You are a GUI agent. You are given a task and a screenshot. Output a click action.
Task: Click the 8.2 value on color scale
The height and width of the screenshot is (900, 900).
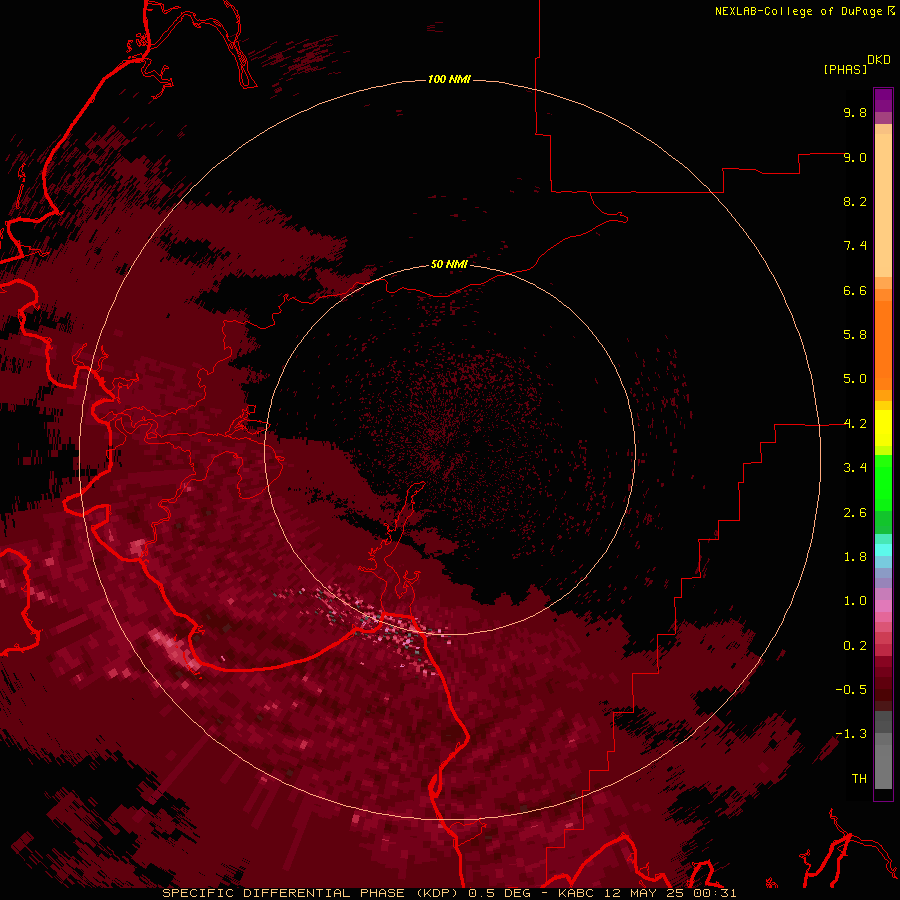pyautogui.click(x=855, y=201)
